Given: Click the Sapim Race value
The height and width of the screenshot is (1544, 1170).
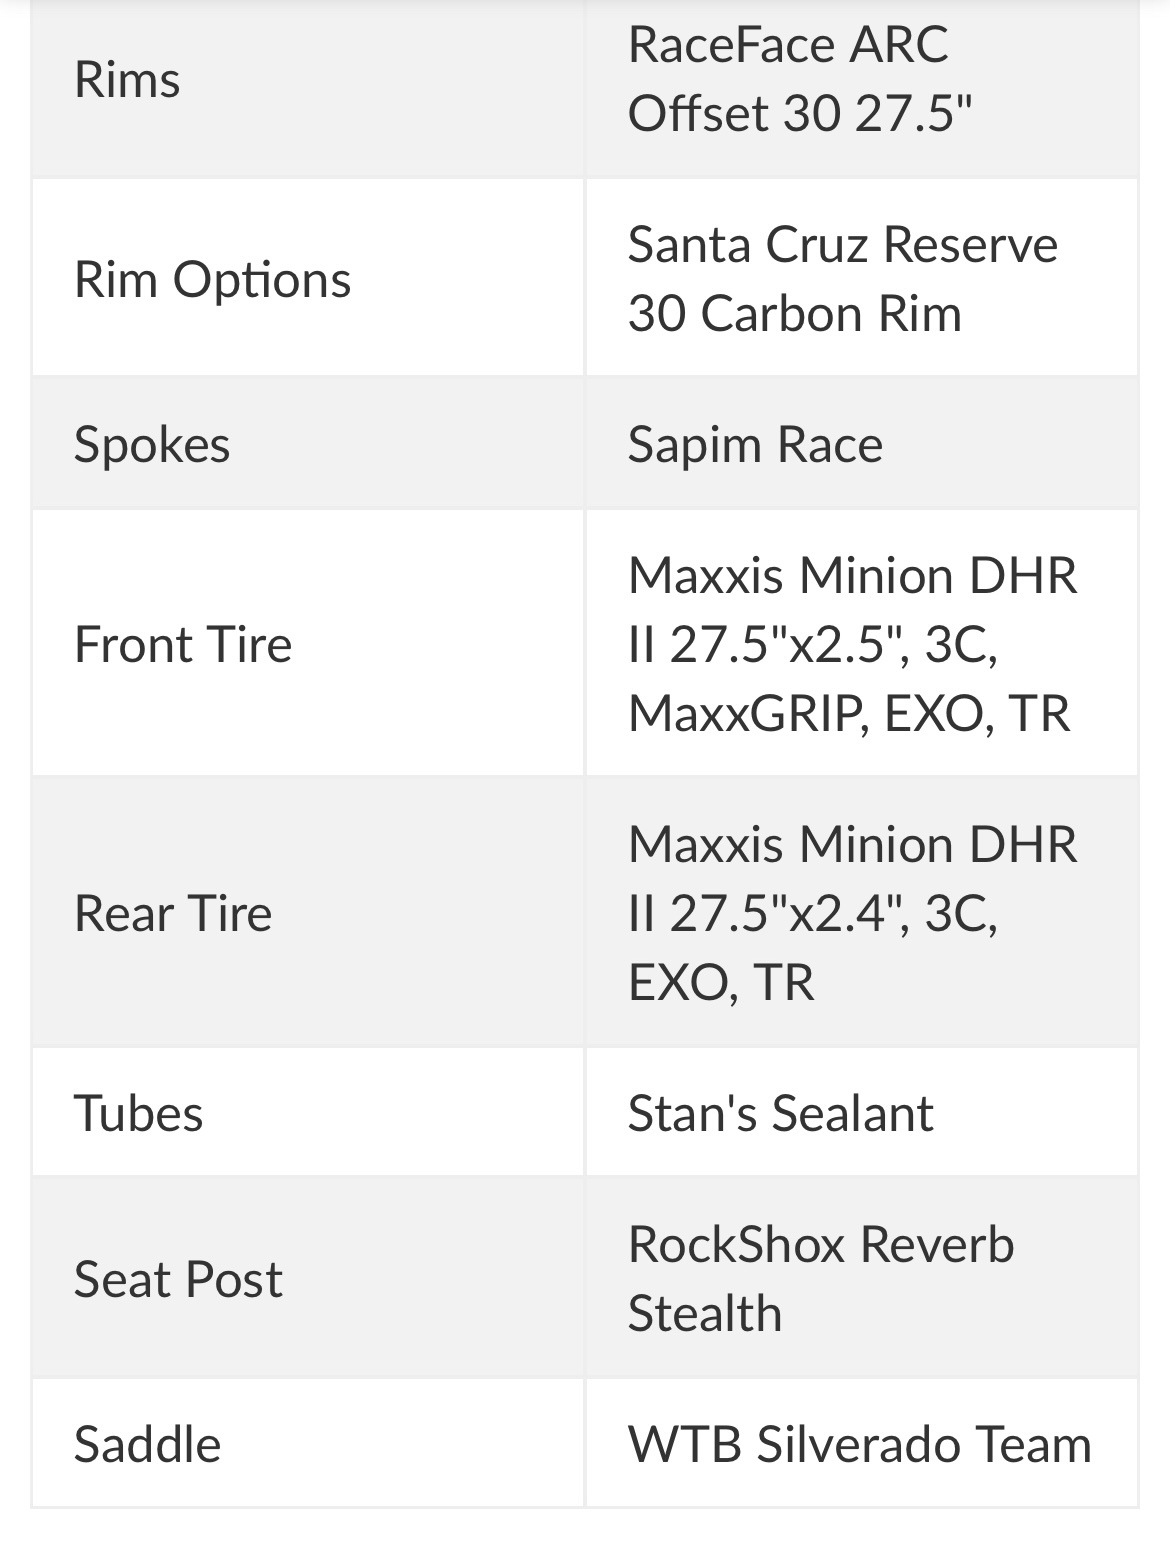Looking at the screenshot, I should tap(755, 444).
